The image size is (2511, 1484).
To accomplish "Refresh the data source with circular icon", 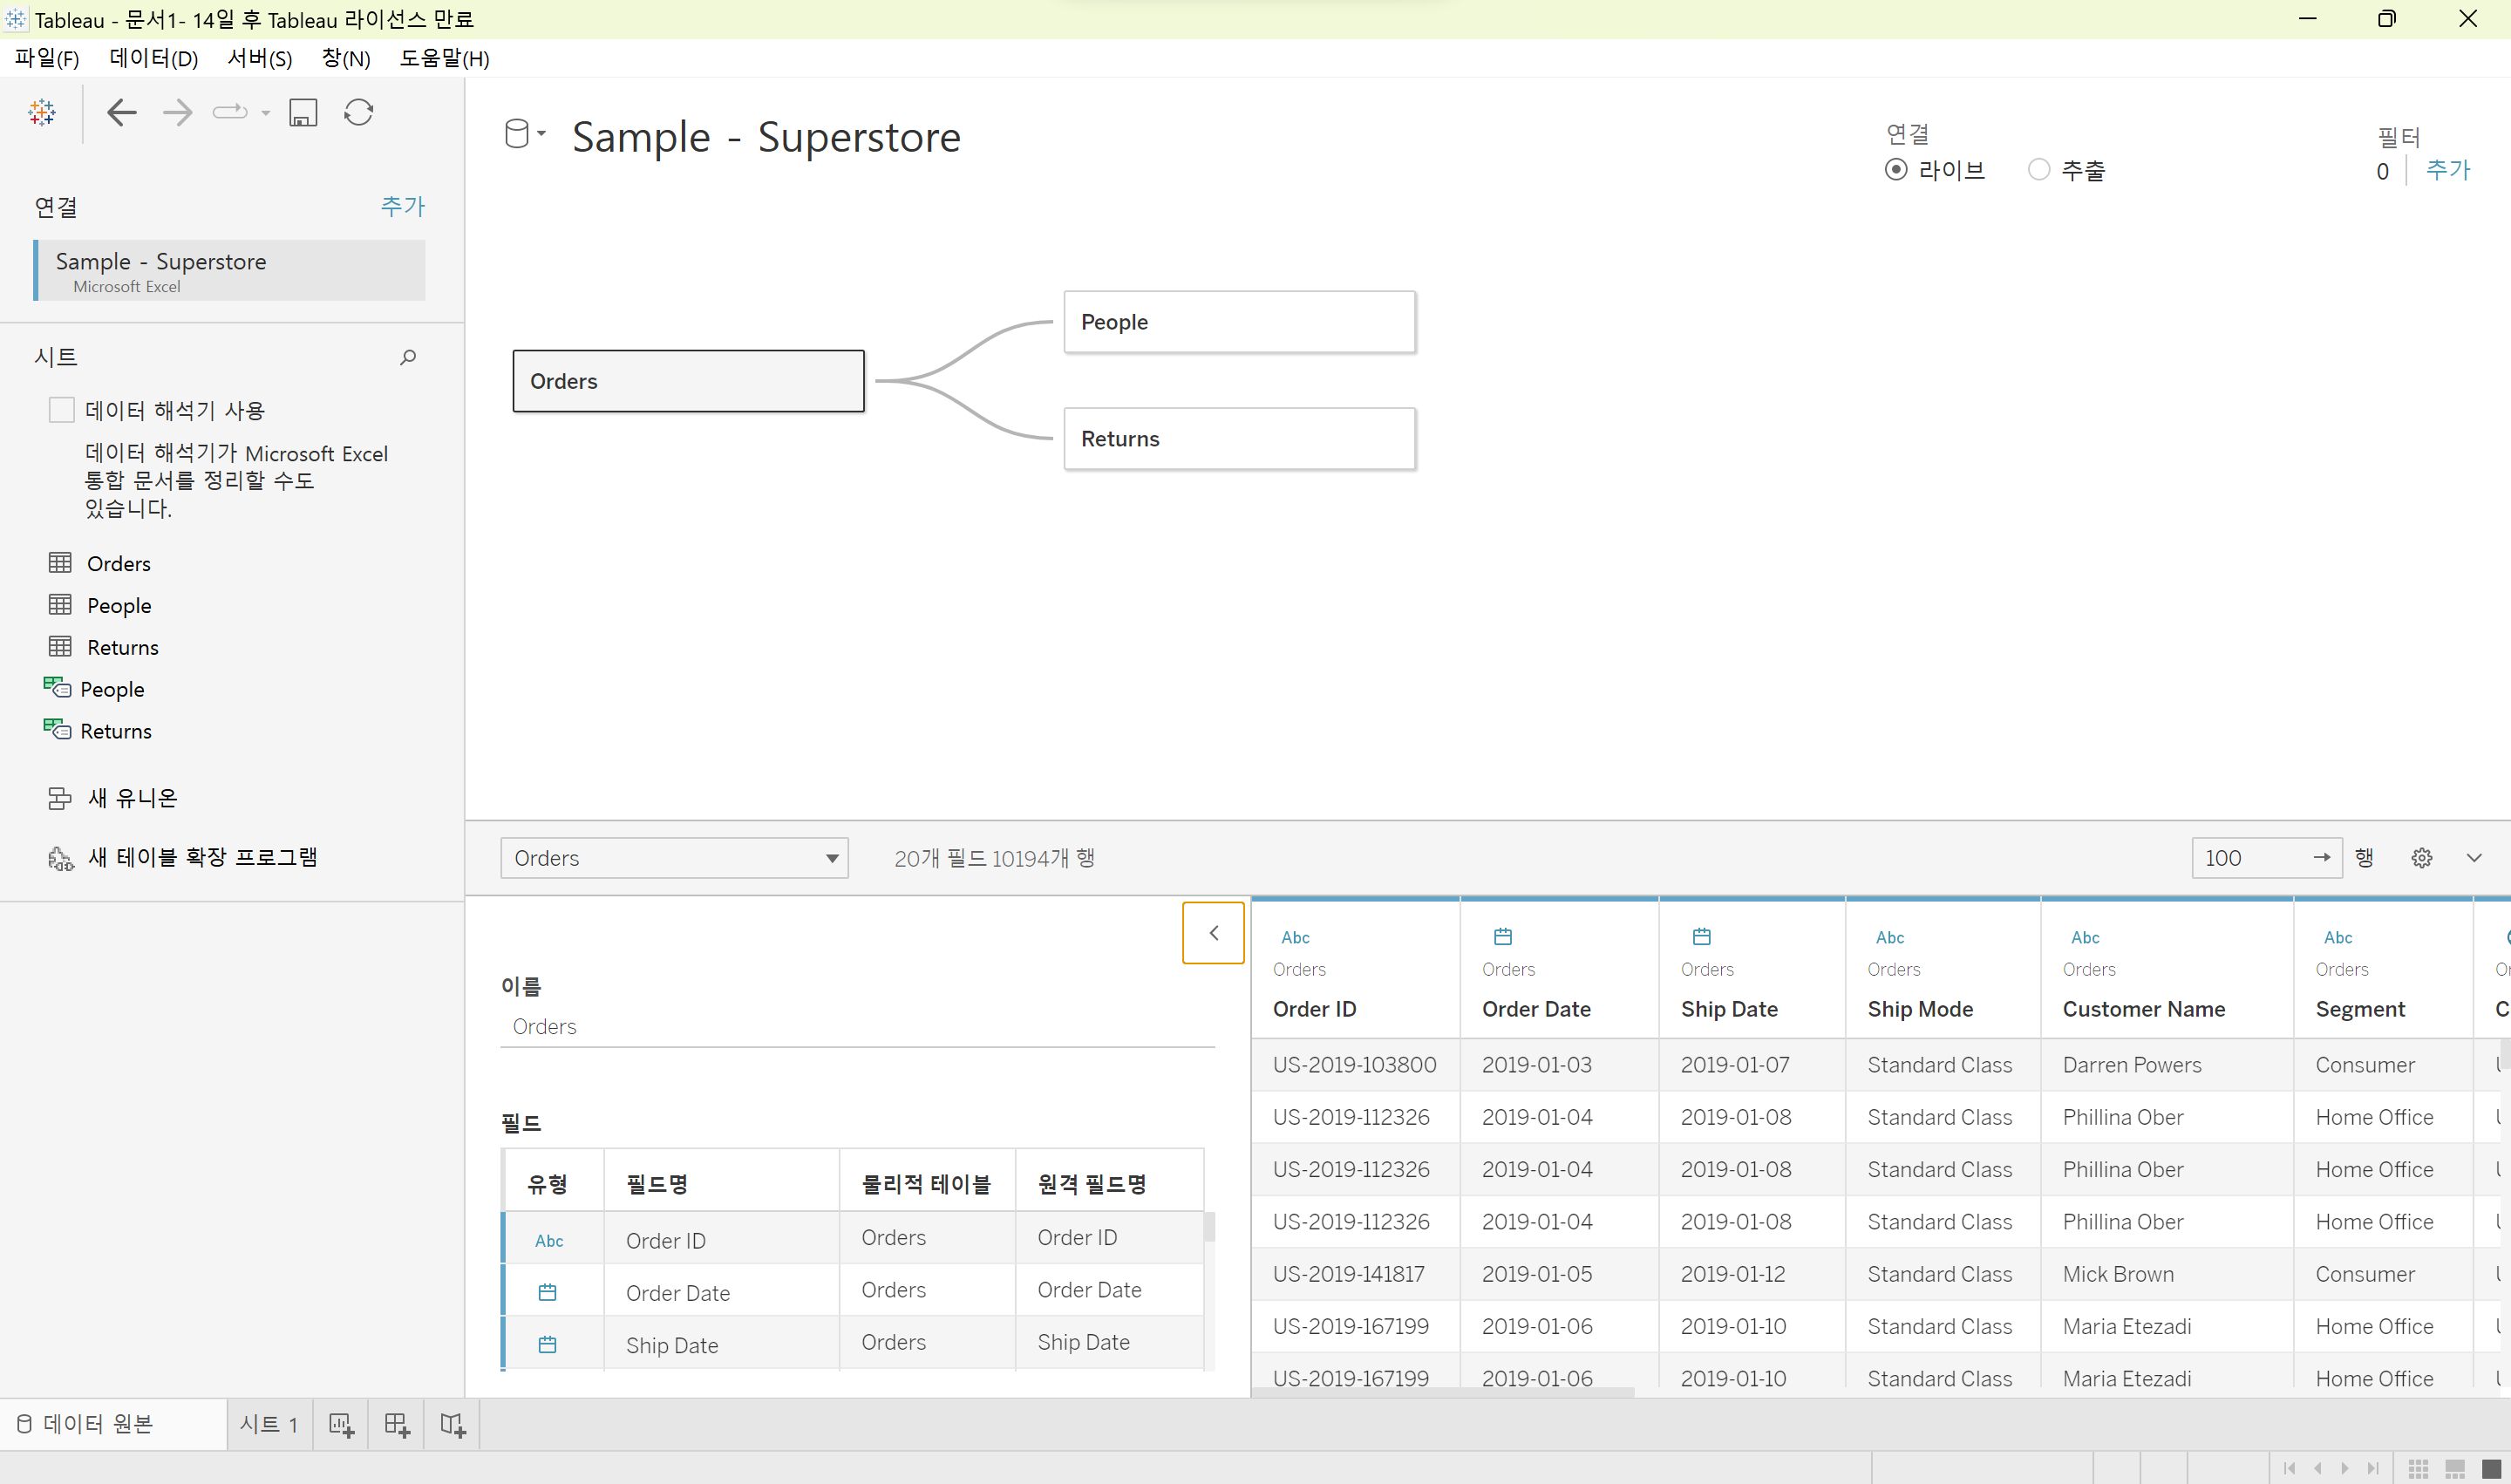I will tap(359, 112).
